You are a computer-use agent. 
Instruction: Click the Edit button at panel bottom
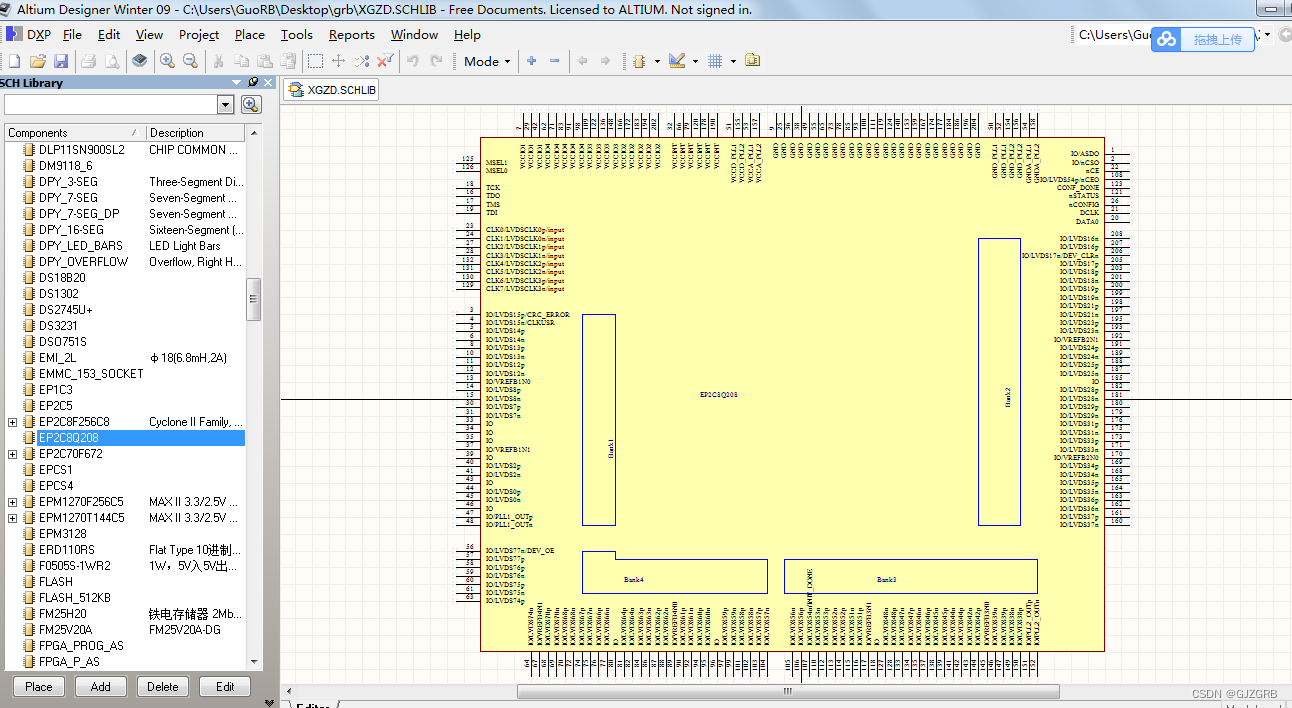(225, 686)
